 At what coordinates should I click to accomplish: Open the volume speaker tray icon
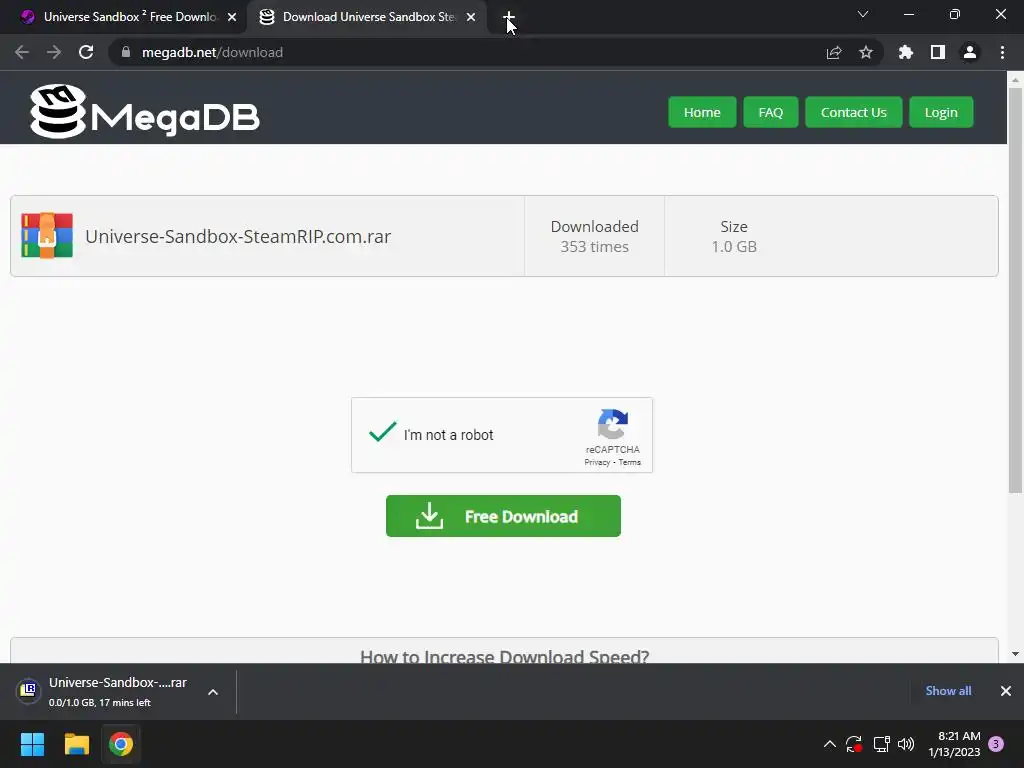[906, 744]
